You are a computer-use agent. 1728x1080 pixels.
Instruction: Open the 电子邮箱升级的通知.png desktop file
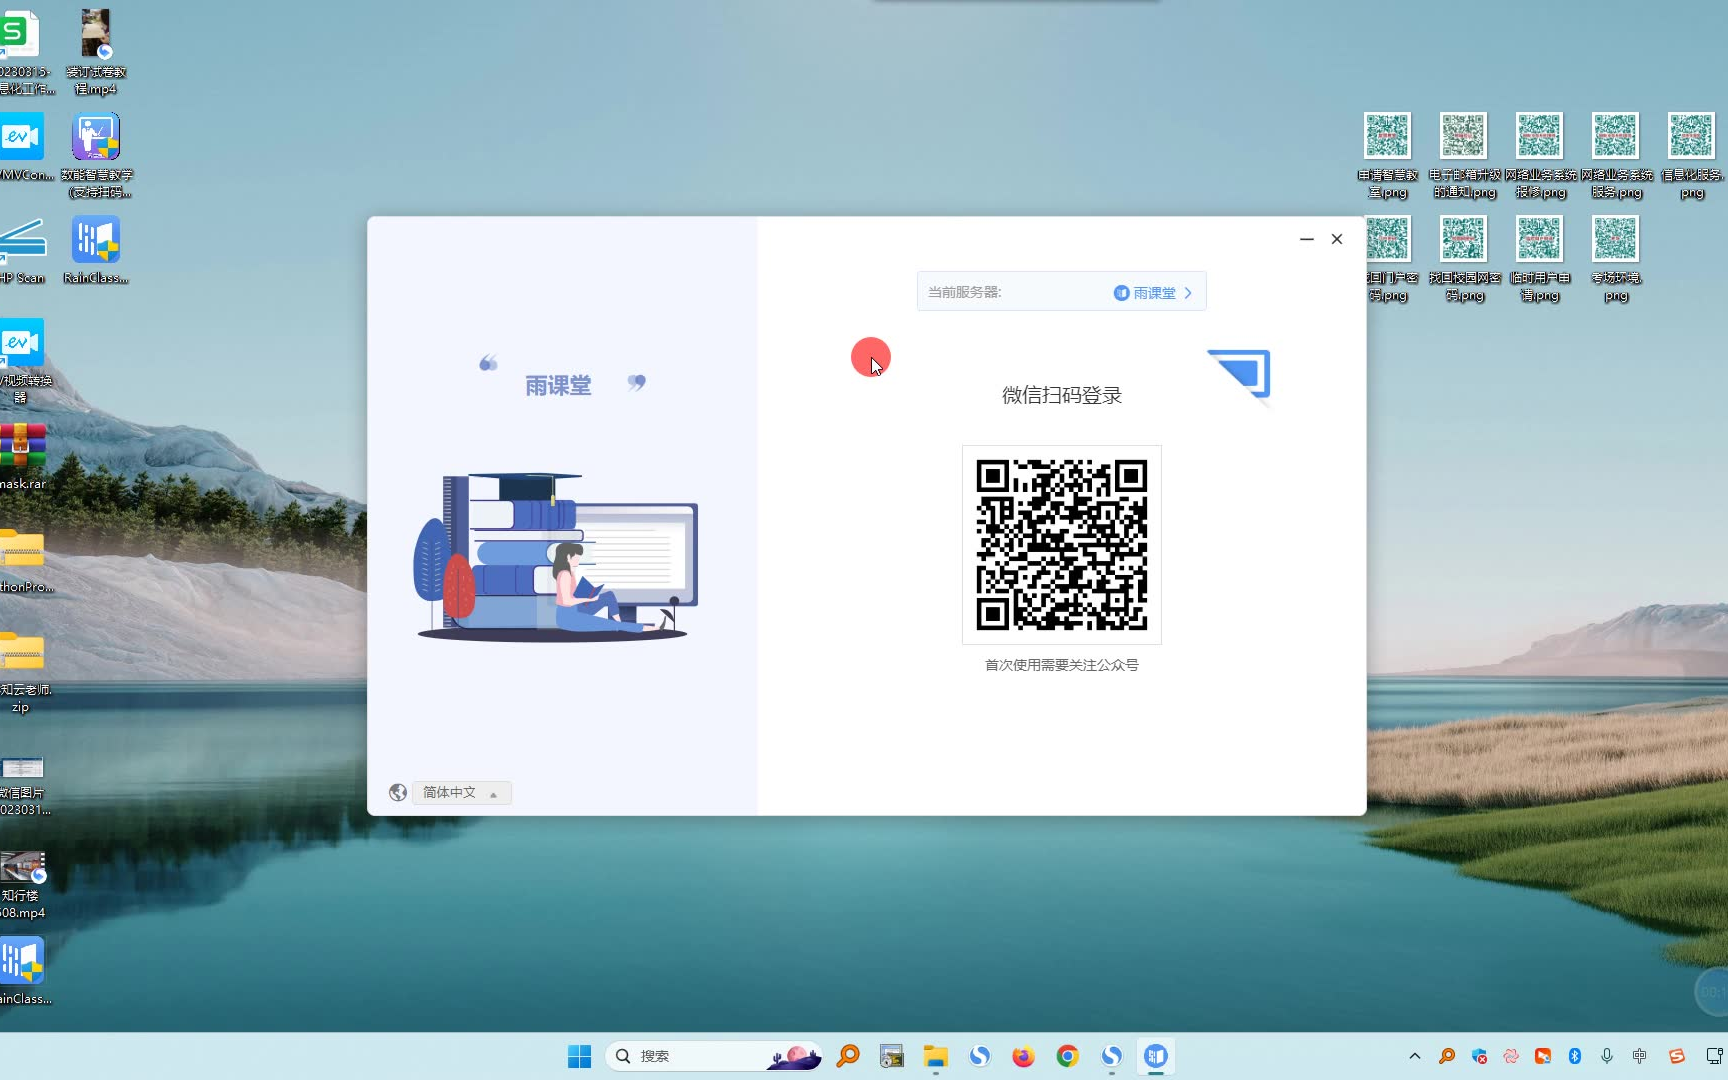(x=1463, y=155)
